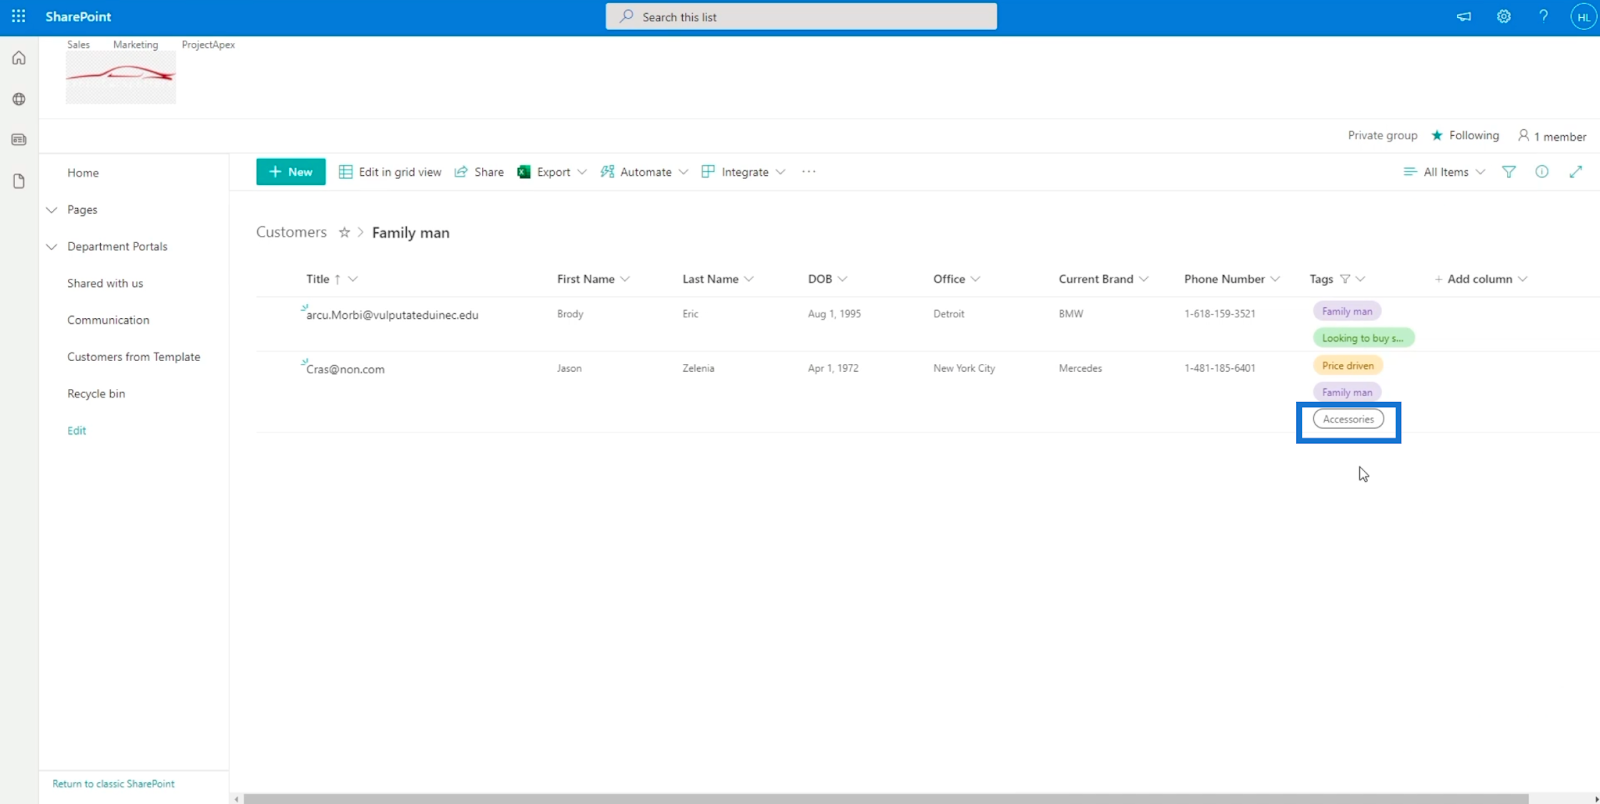Image resolution: width=1600 pixels, height=804 pixels.
Task: Open more commands ellipsis
Action: pyautogui.click(x=809, y=172)
